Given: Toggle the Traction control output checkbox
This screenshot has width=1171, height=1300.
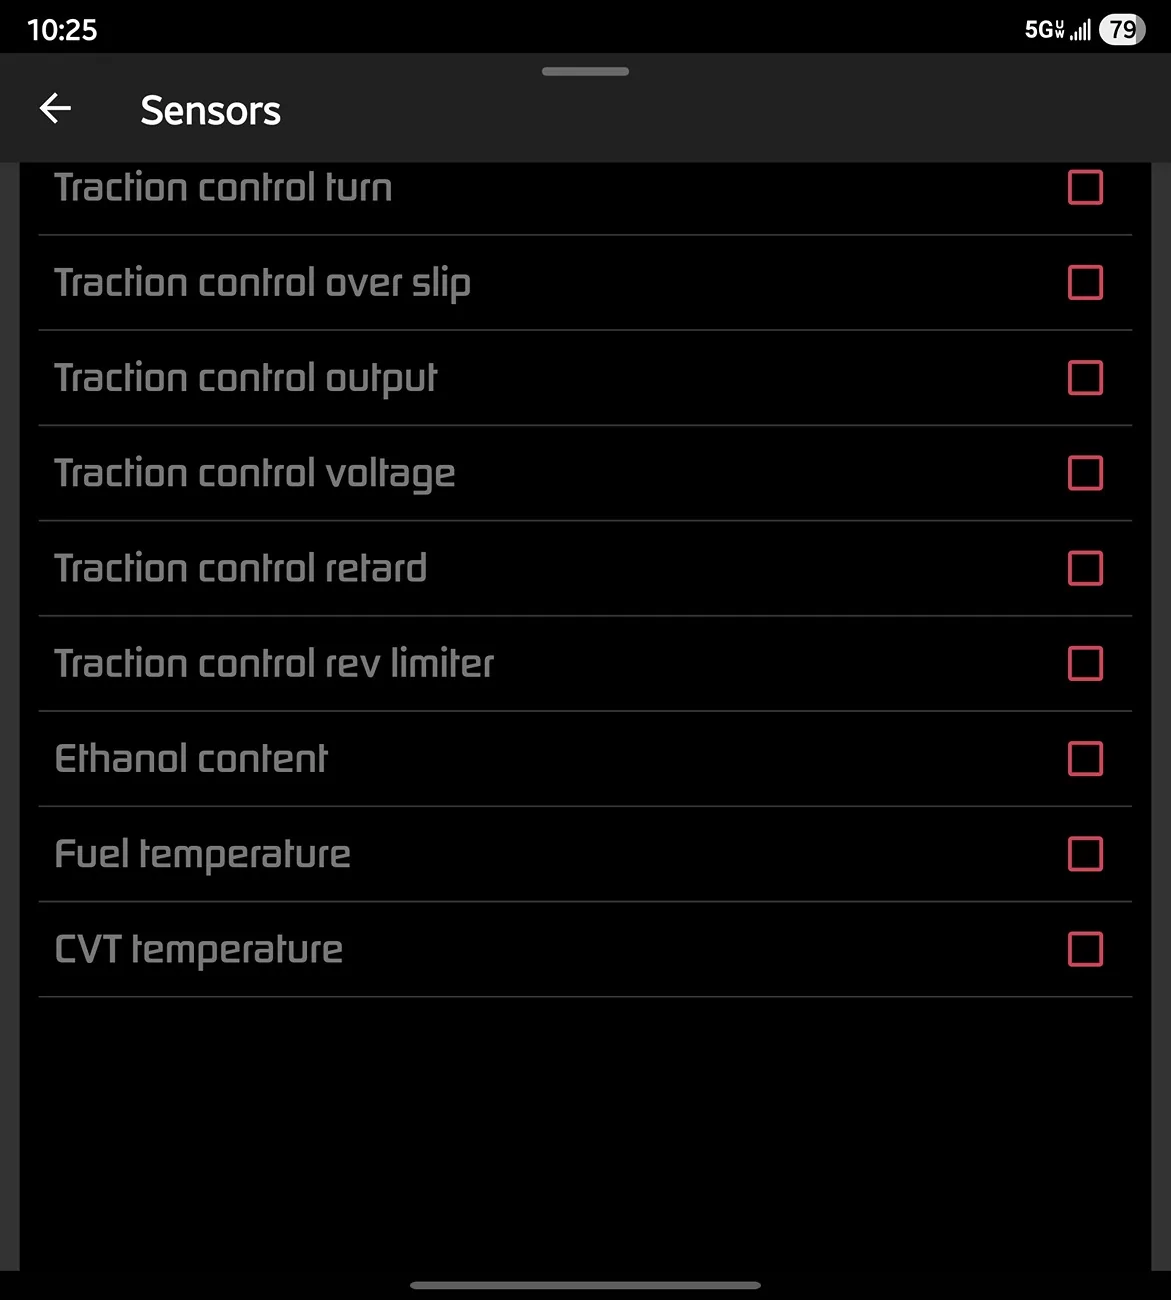Looking at the screenshot, I should [1085, 378].
